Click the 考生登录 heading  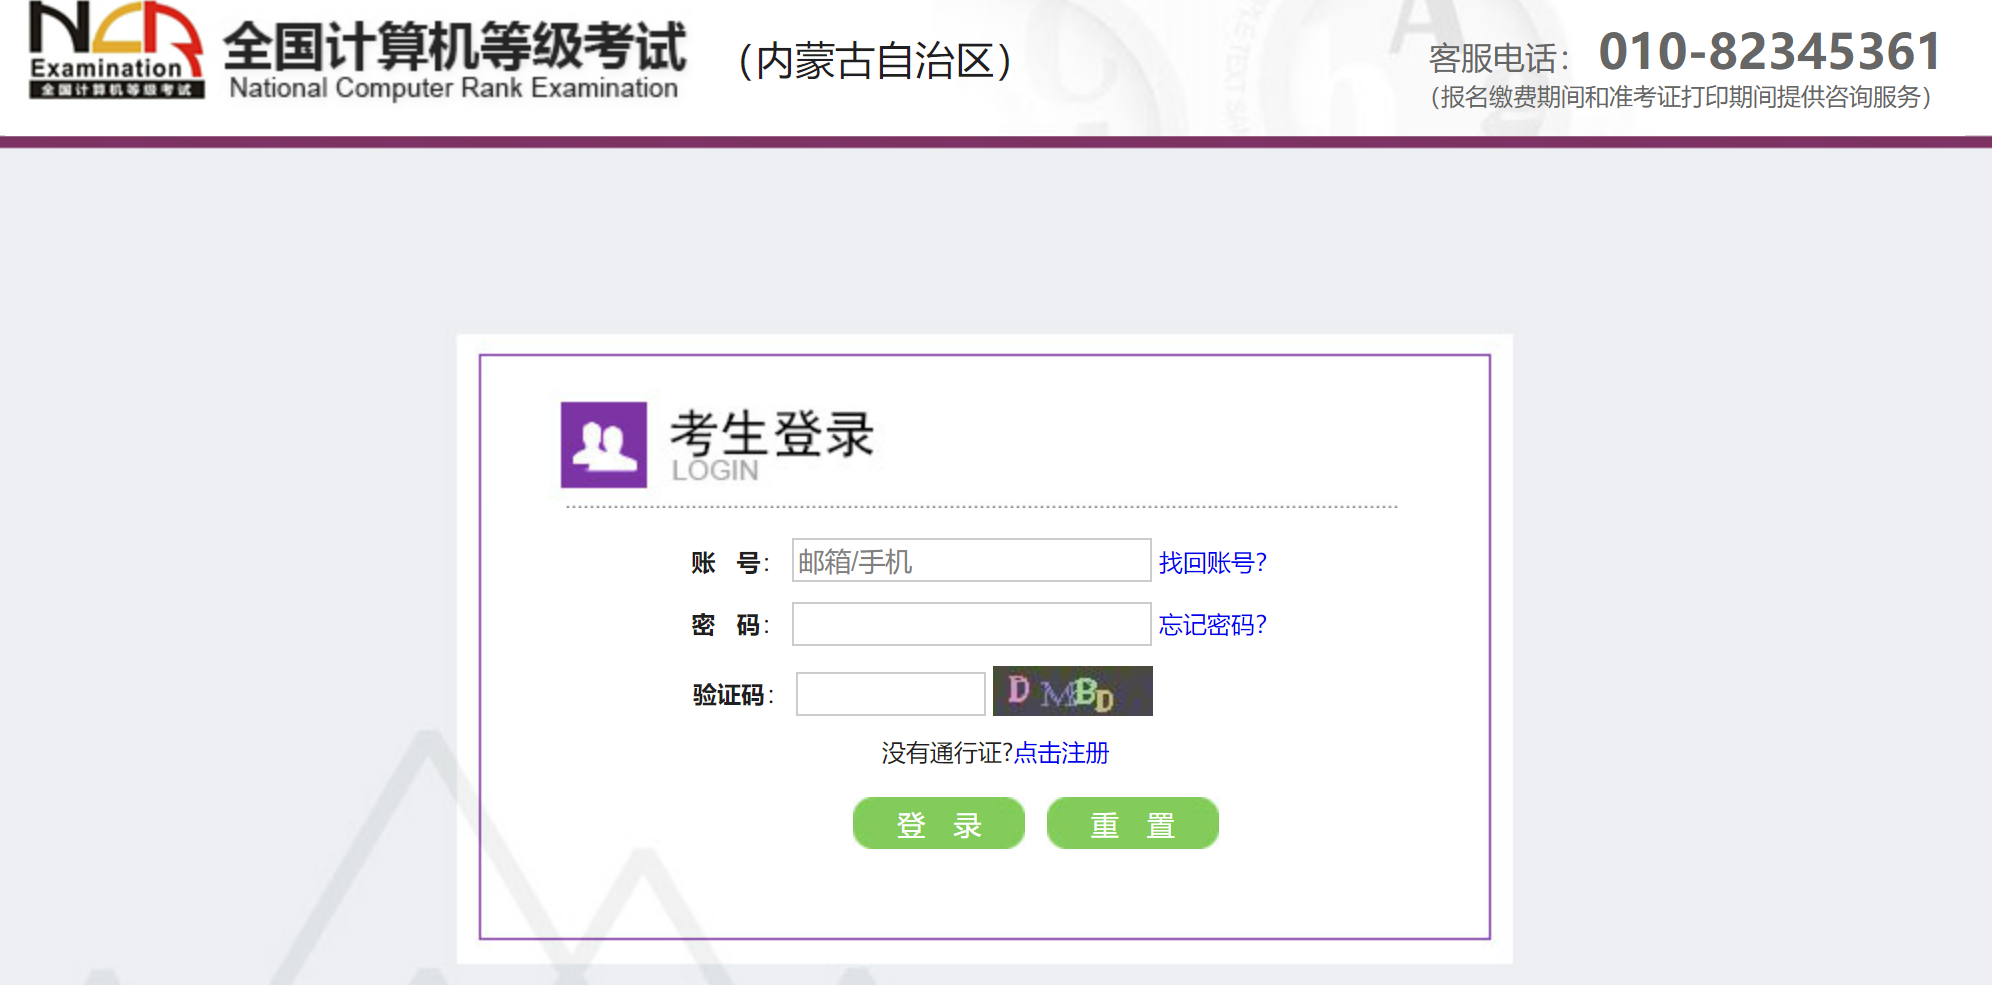(771, 434)
